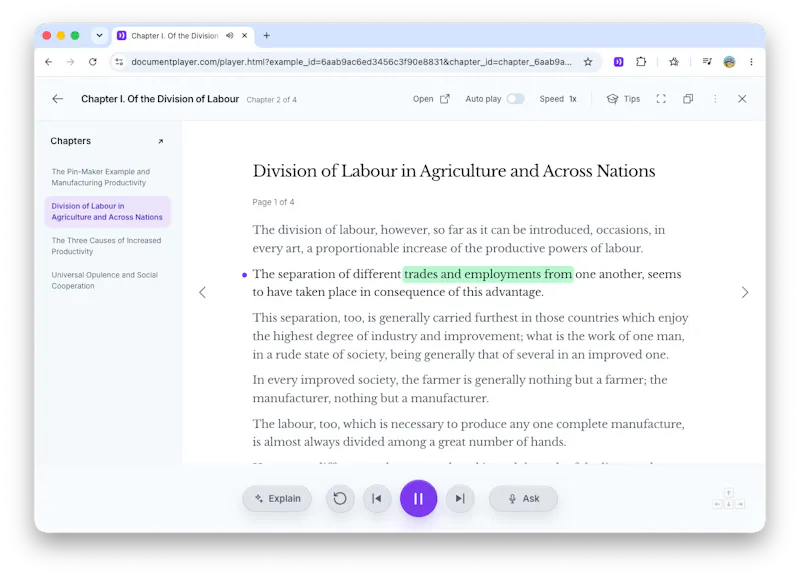Click Open to view the document externally
The height and width of the screenshot is (578, 800).
[x=431, y=99]
